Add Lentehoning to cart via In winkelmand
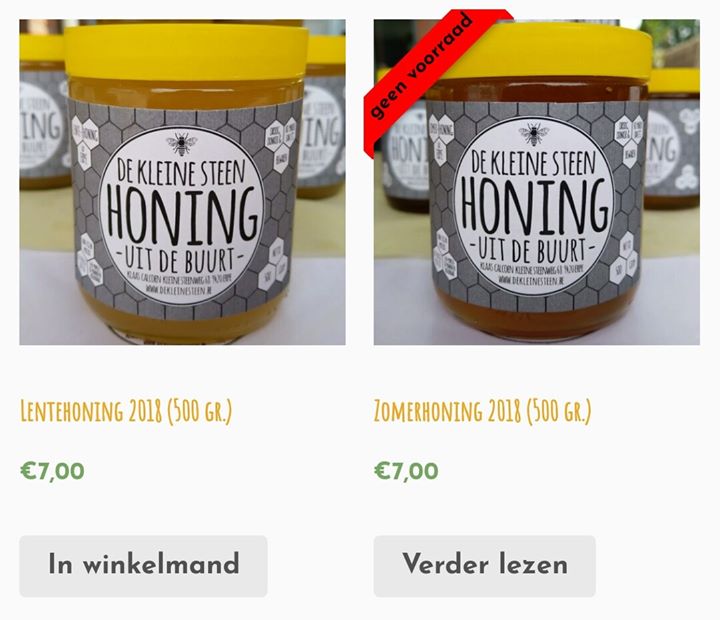This screenshot has height=620, width=720. click(143, 566)
